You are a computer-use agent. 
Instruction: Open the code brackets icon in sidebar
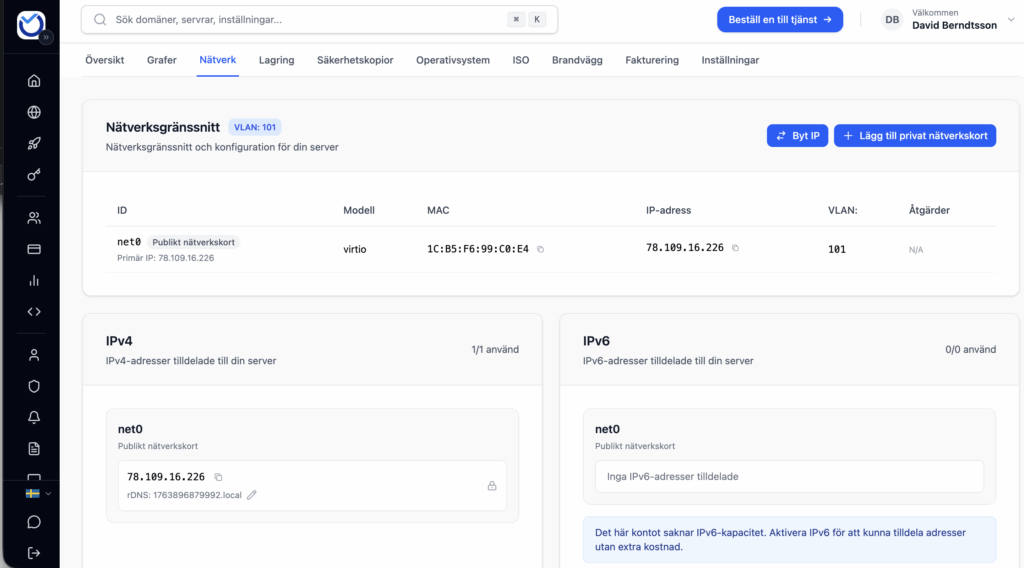[x=34, y=311]
